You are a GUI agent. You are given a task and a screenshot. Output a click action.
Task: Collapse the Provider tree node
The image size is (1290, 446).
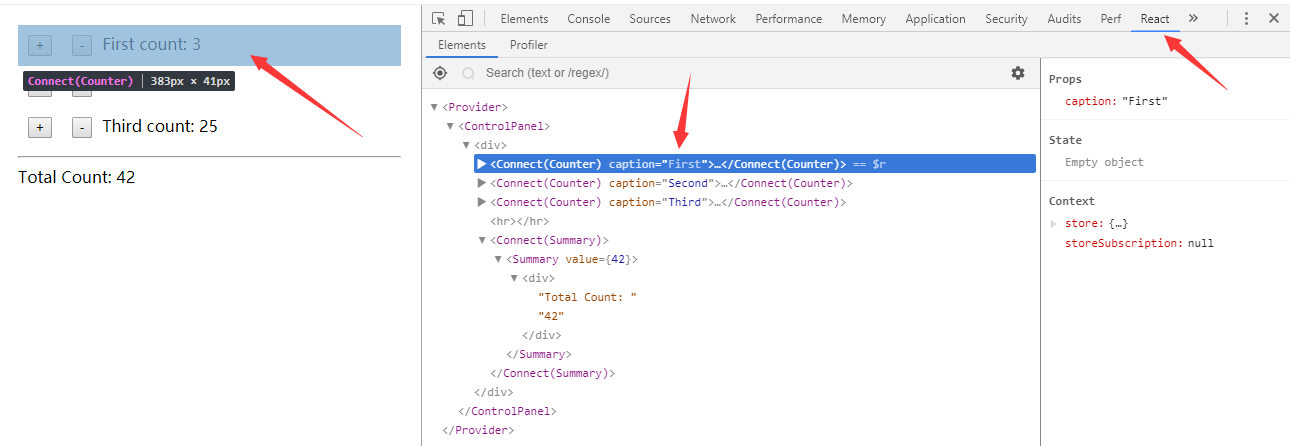tap(433, 107)
